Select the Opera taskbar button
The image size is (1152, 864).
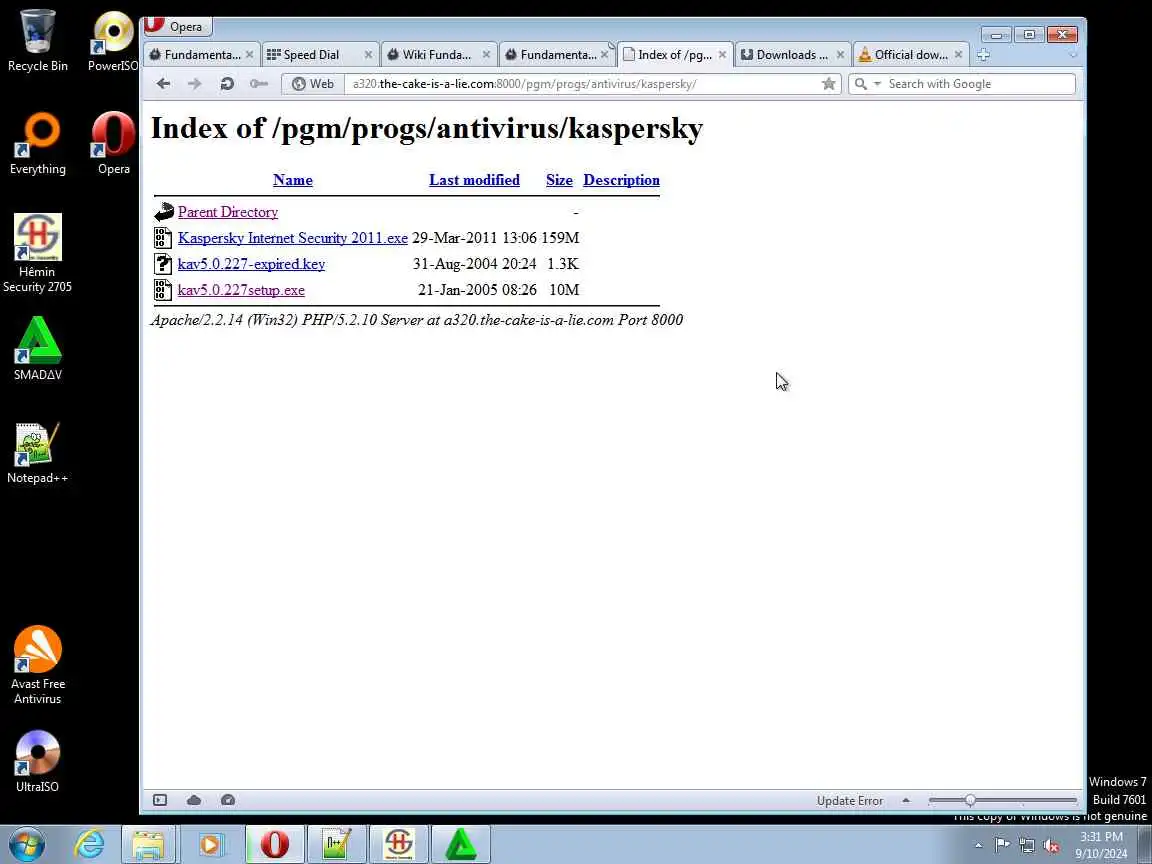coord(274,844)
